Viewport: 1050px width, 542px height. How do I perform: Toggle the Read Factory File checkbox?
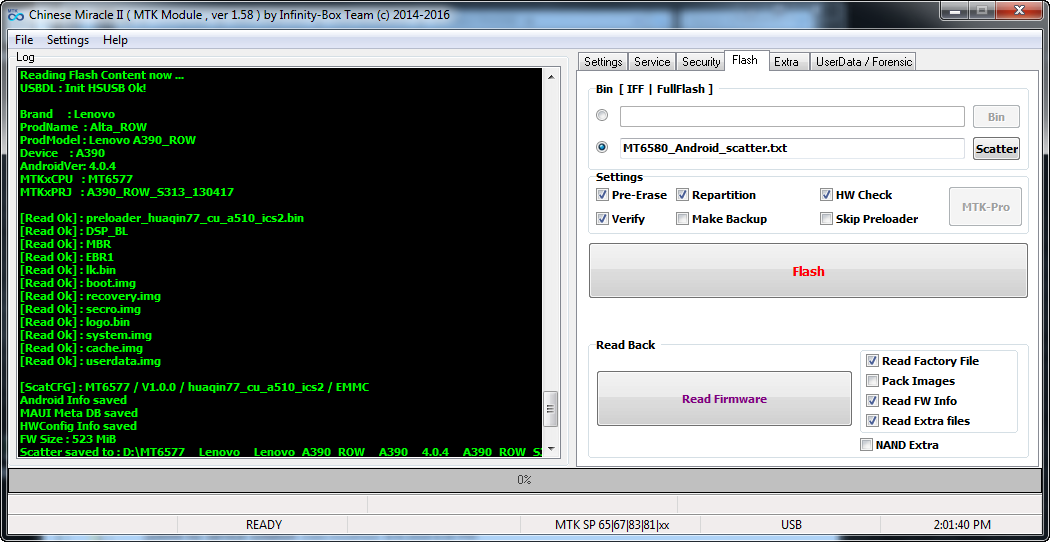pos(872,360)
